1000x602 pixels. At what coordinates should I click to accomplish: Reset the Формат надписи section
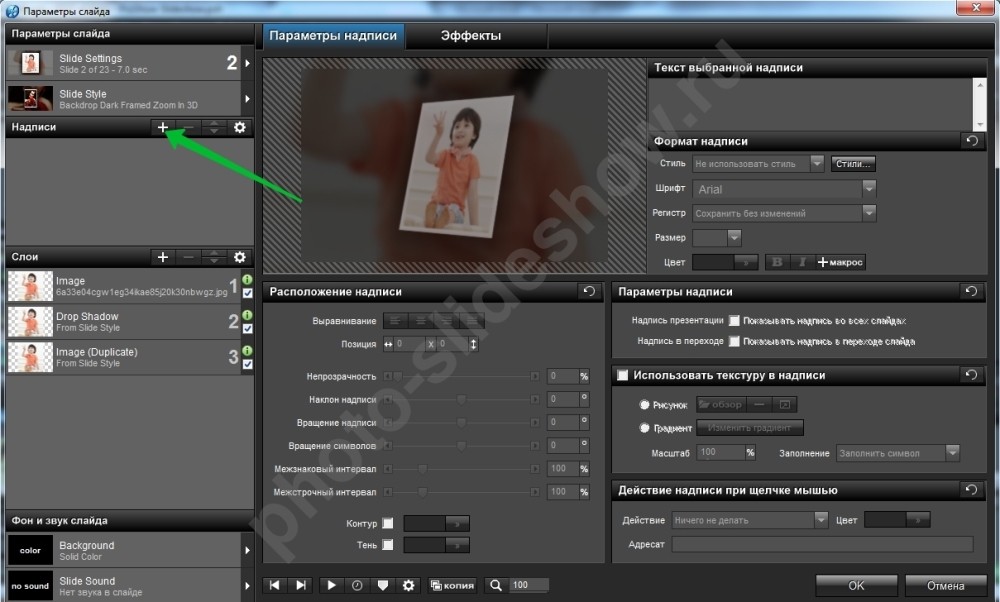click(972, 141)
